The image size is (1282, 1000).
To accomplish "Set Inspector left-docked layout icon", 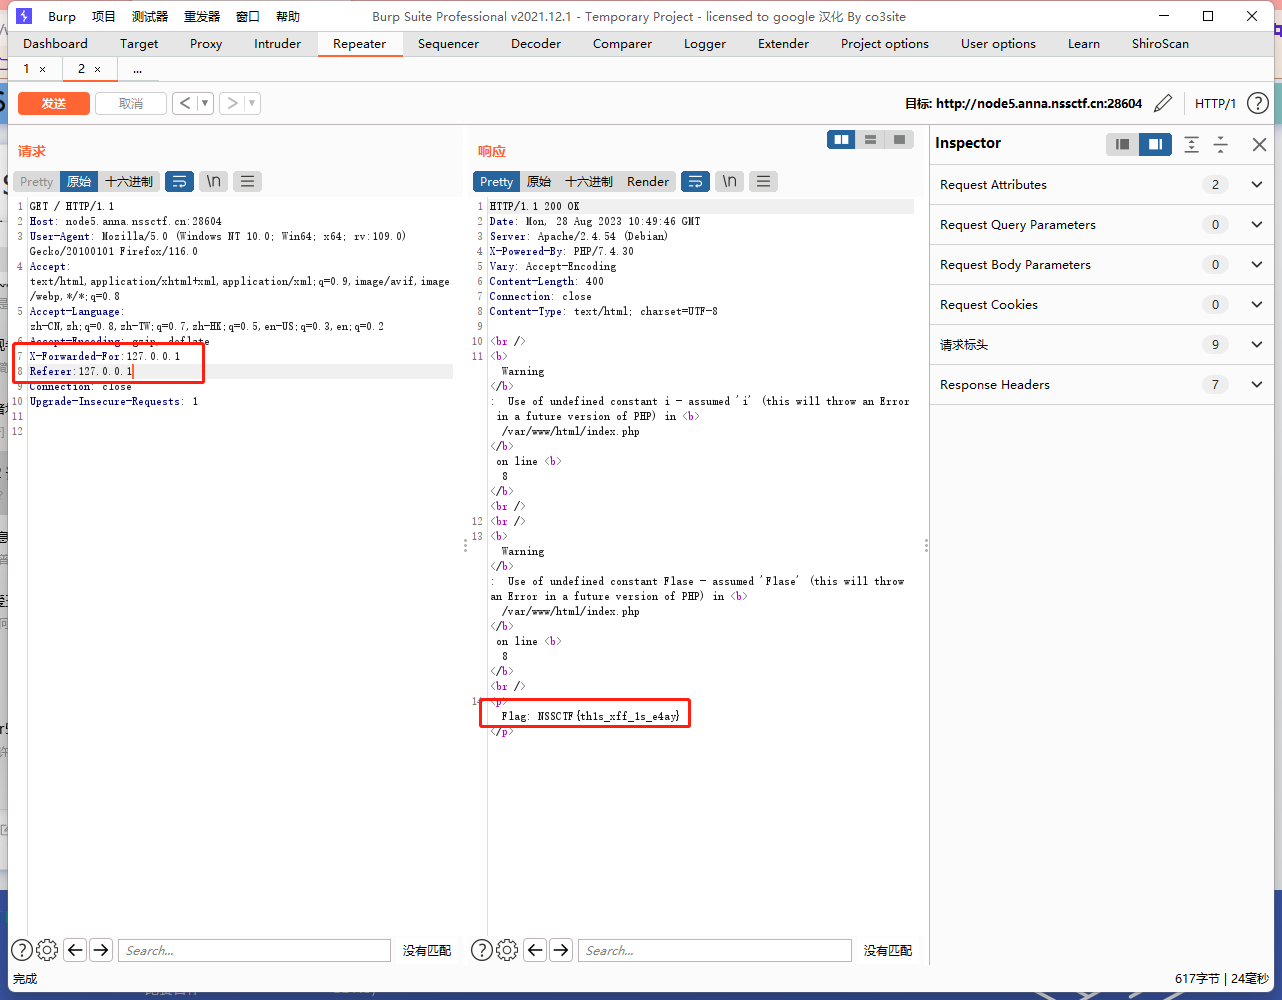I will tap(1123, 144).
